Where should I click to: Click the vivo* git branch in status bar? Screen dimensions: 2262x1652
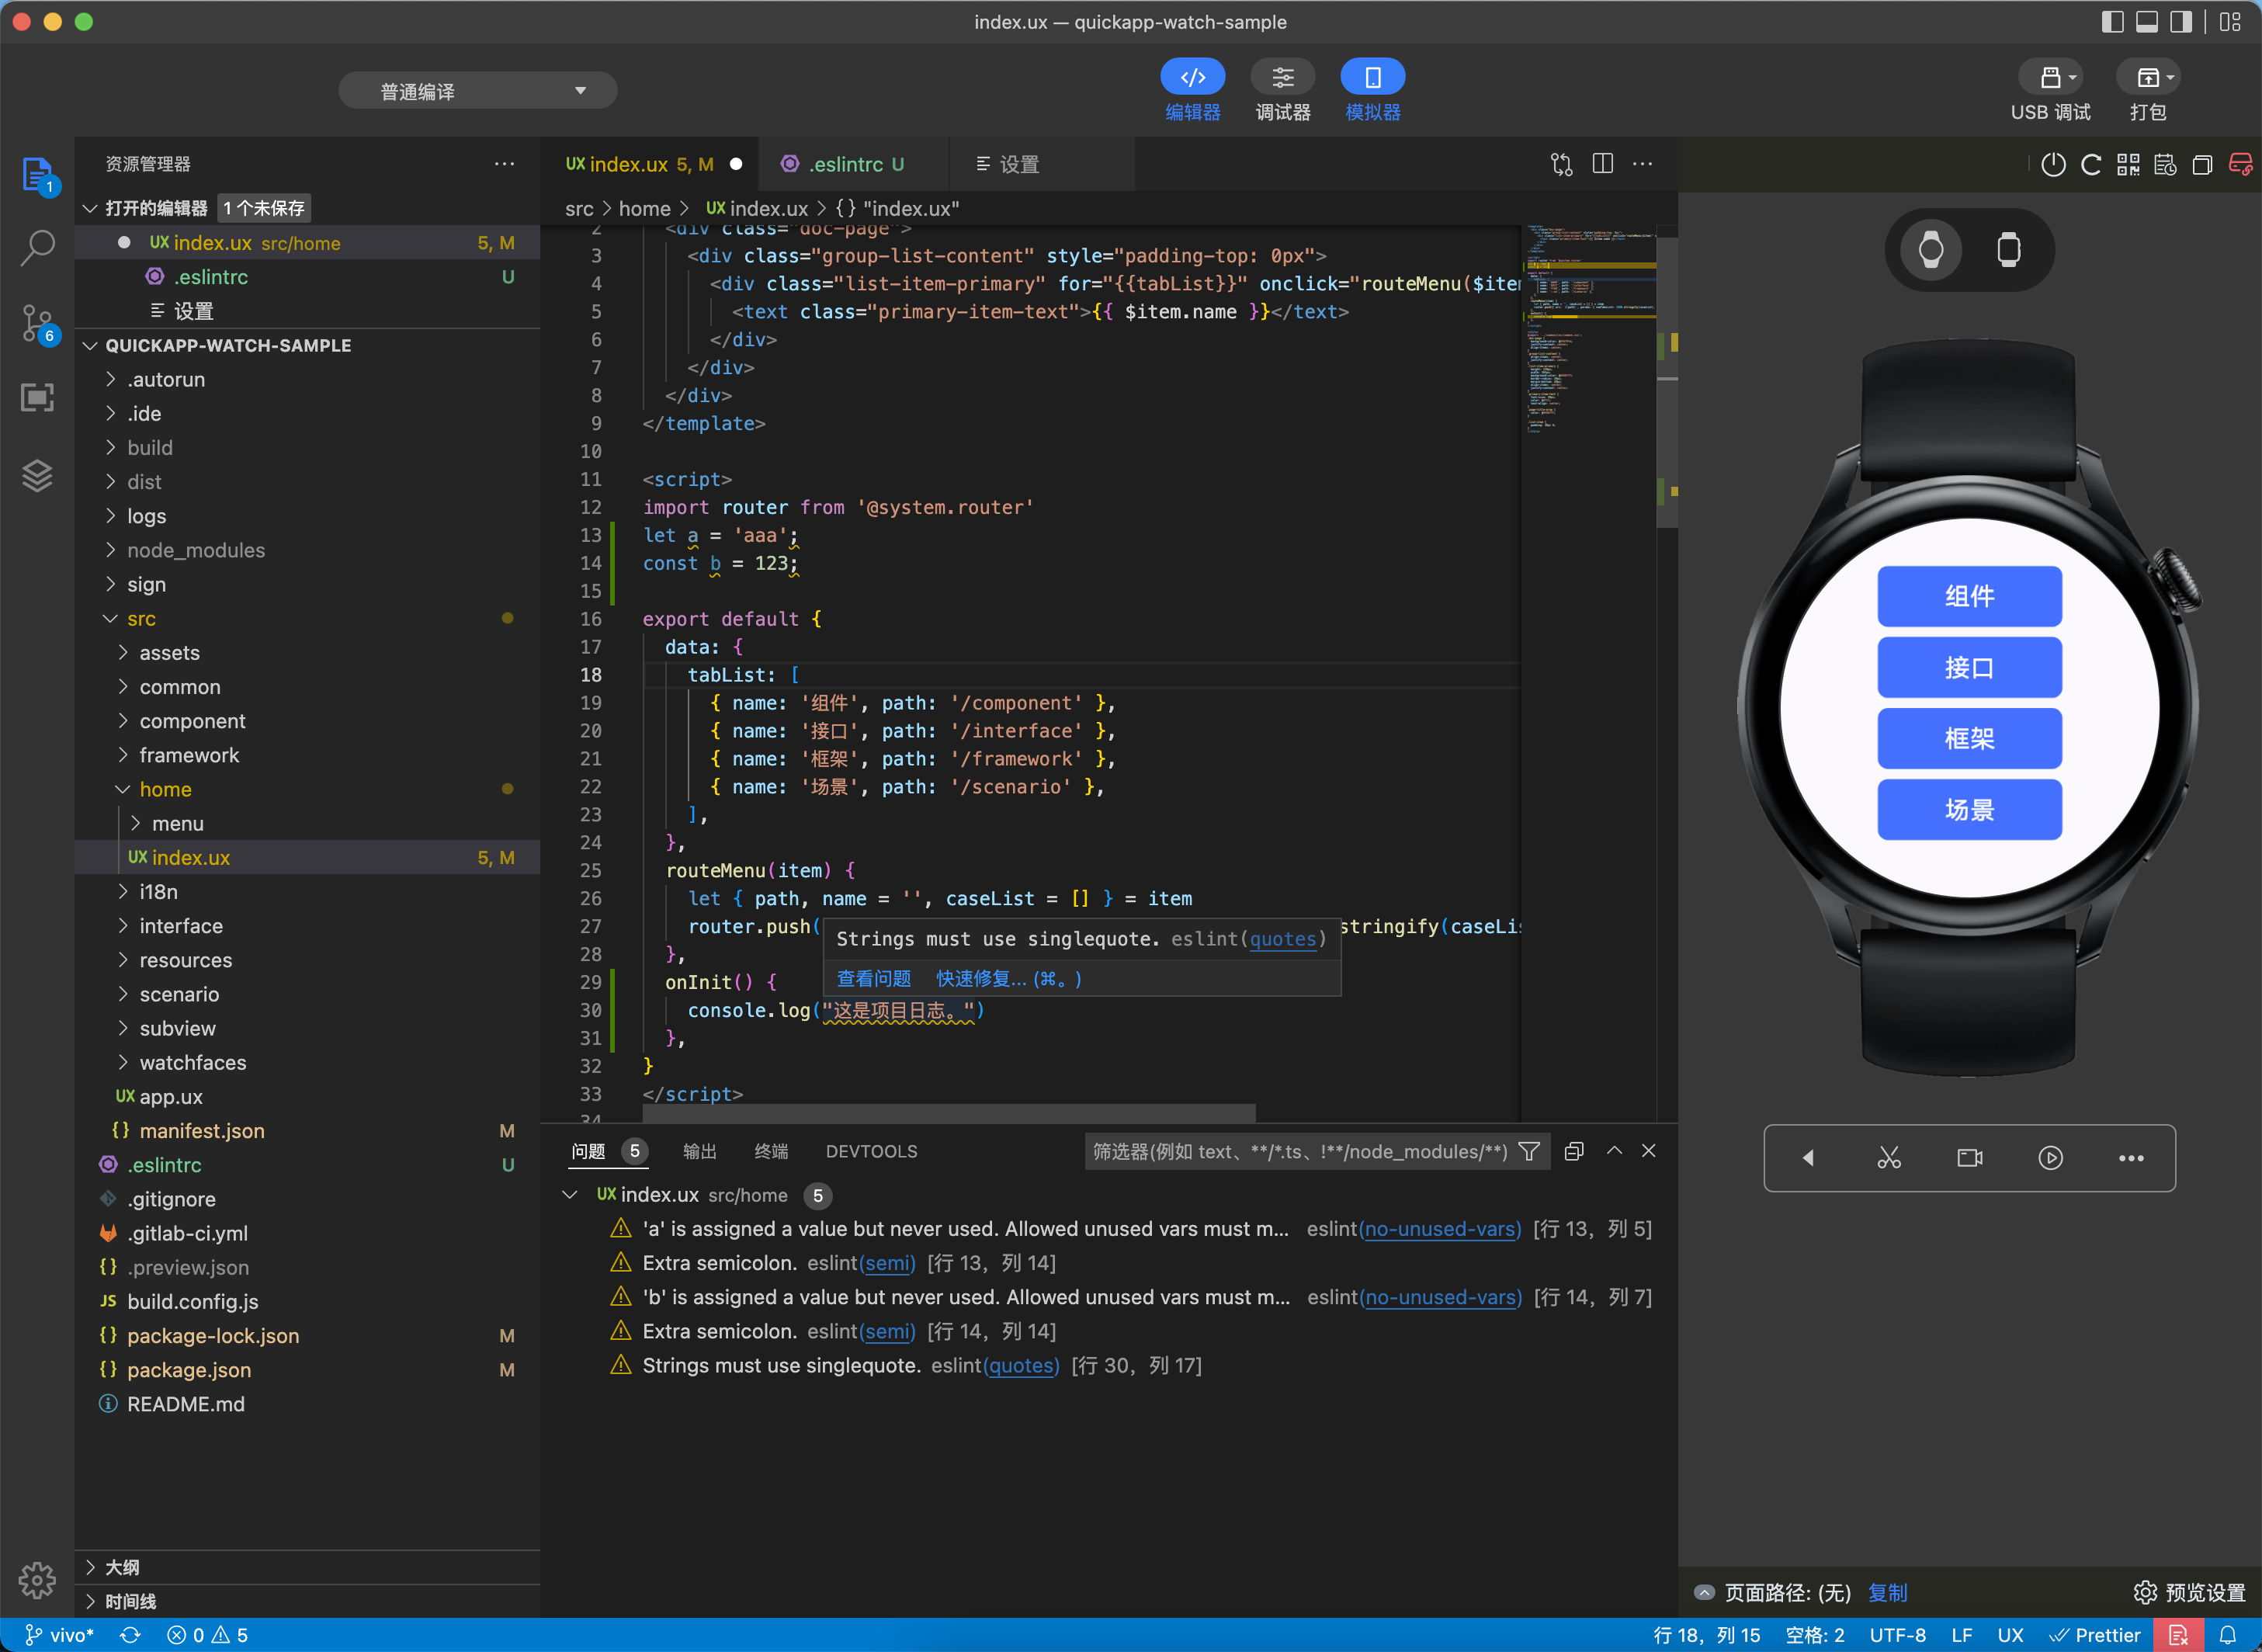[x=60, y=1635]
